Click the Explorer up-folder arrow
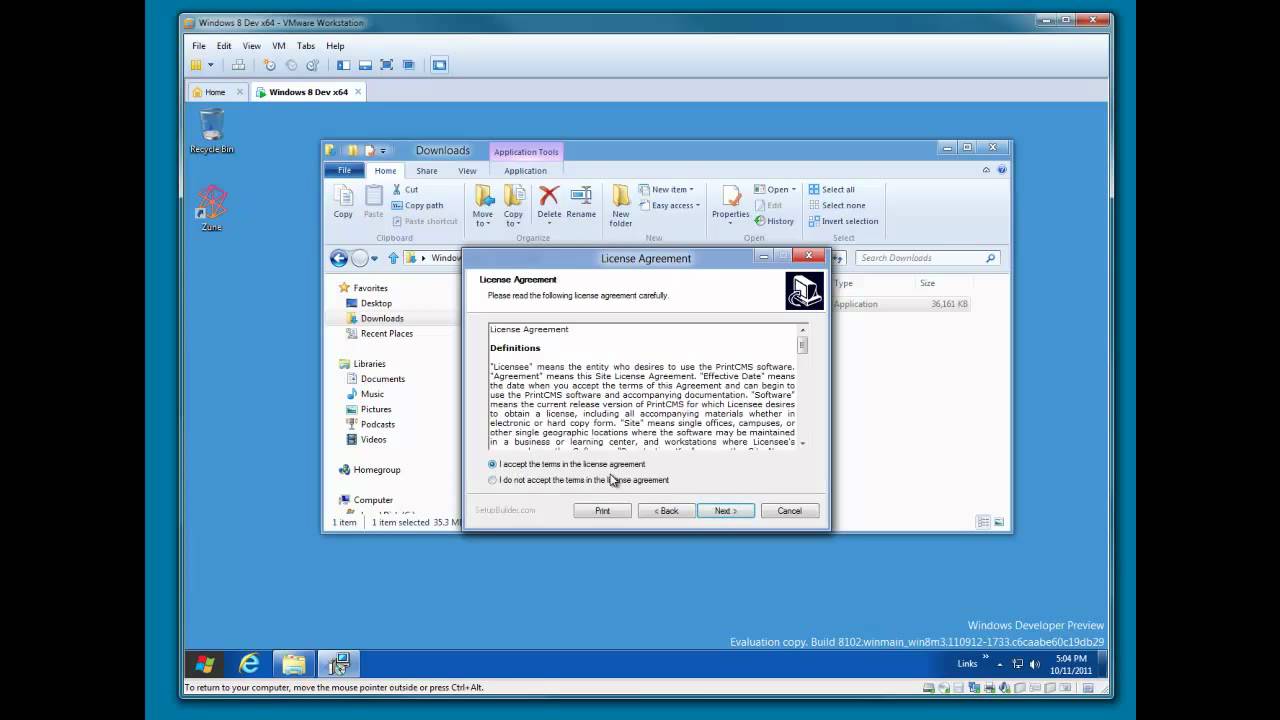Viewport: 1280px width, 720px height. (x=393, y=258)
